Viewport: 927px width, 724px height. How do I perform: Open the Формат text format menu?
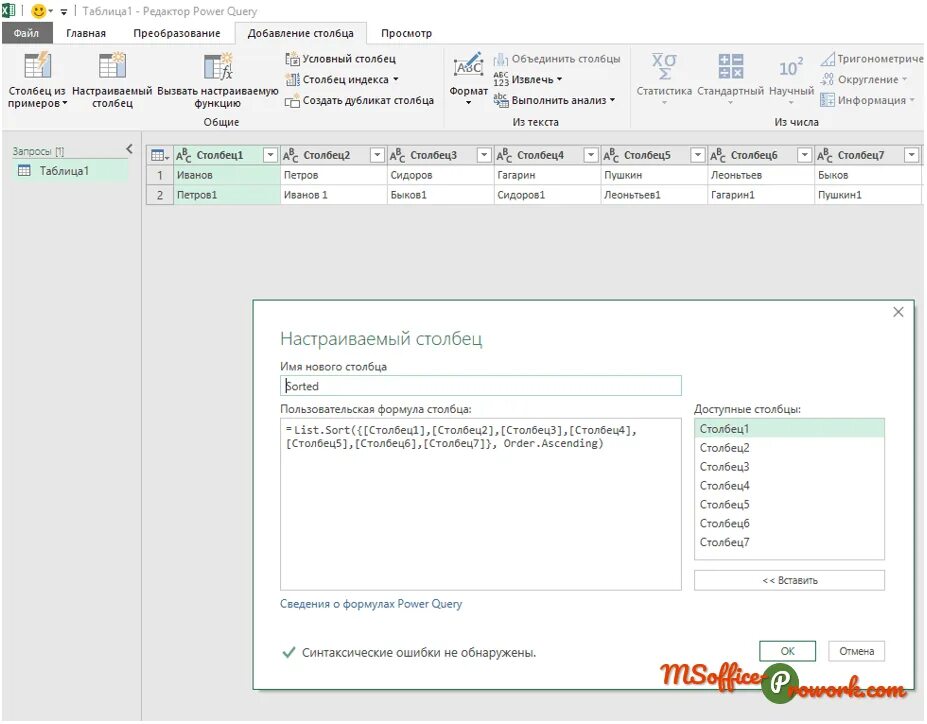(x=468, y=79)
